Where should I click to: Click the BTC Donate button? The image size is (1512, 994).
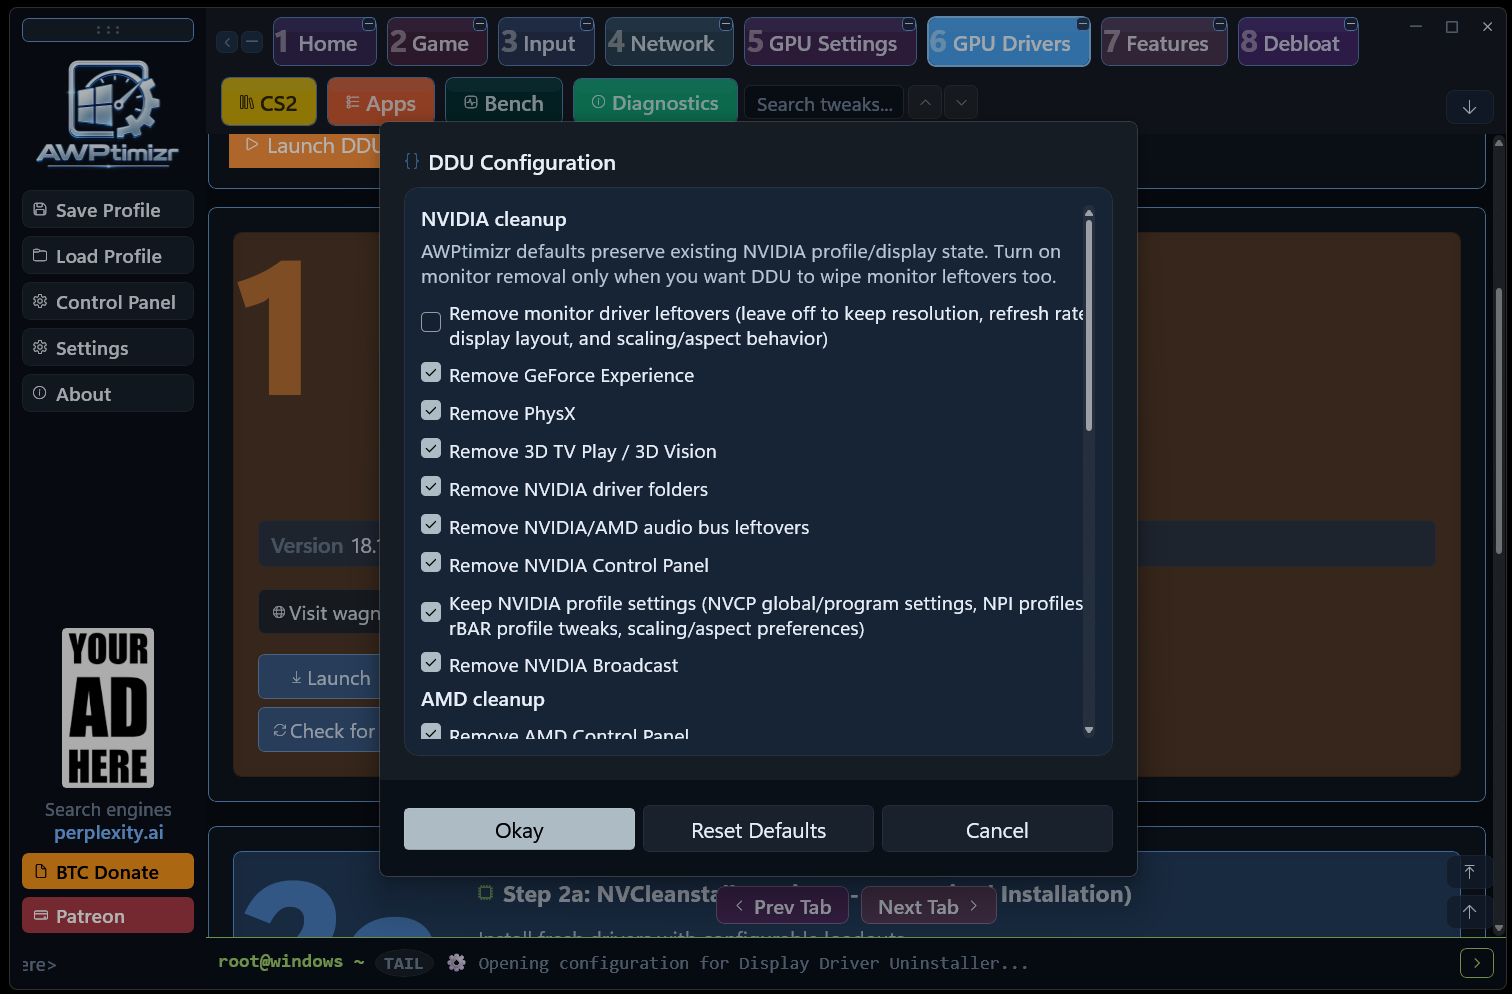108,872
